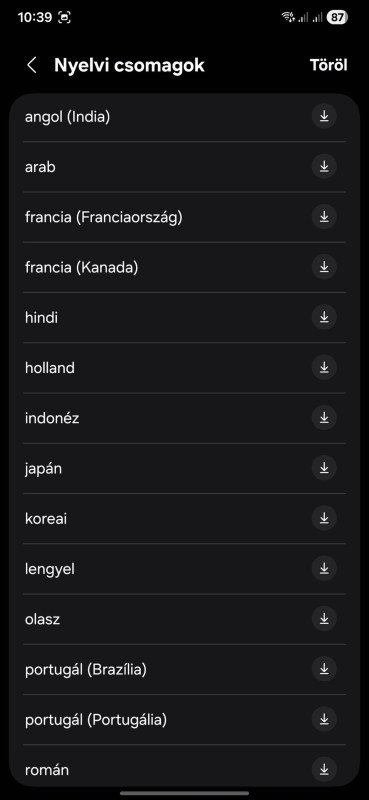Download the japán language pack

[x=324, y=468]
